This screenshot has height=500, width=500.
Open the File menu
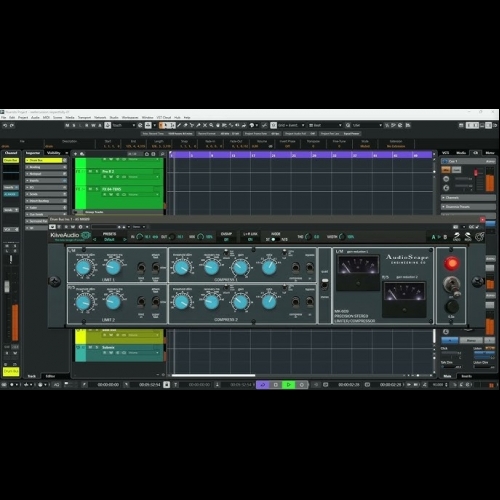tap(4, 118)
